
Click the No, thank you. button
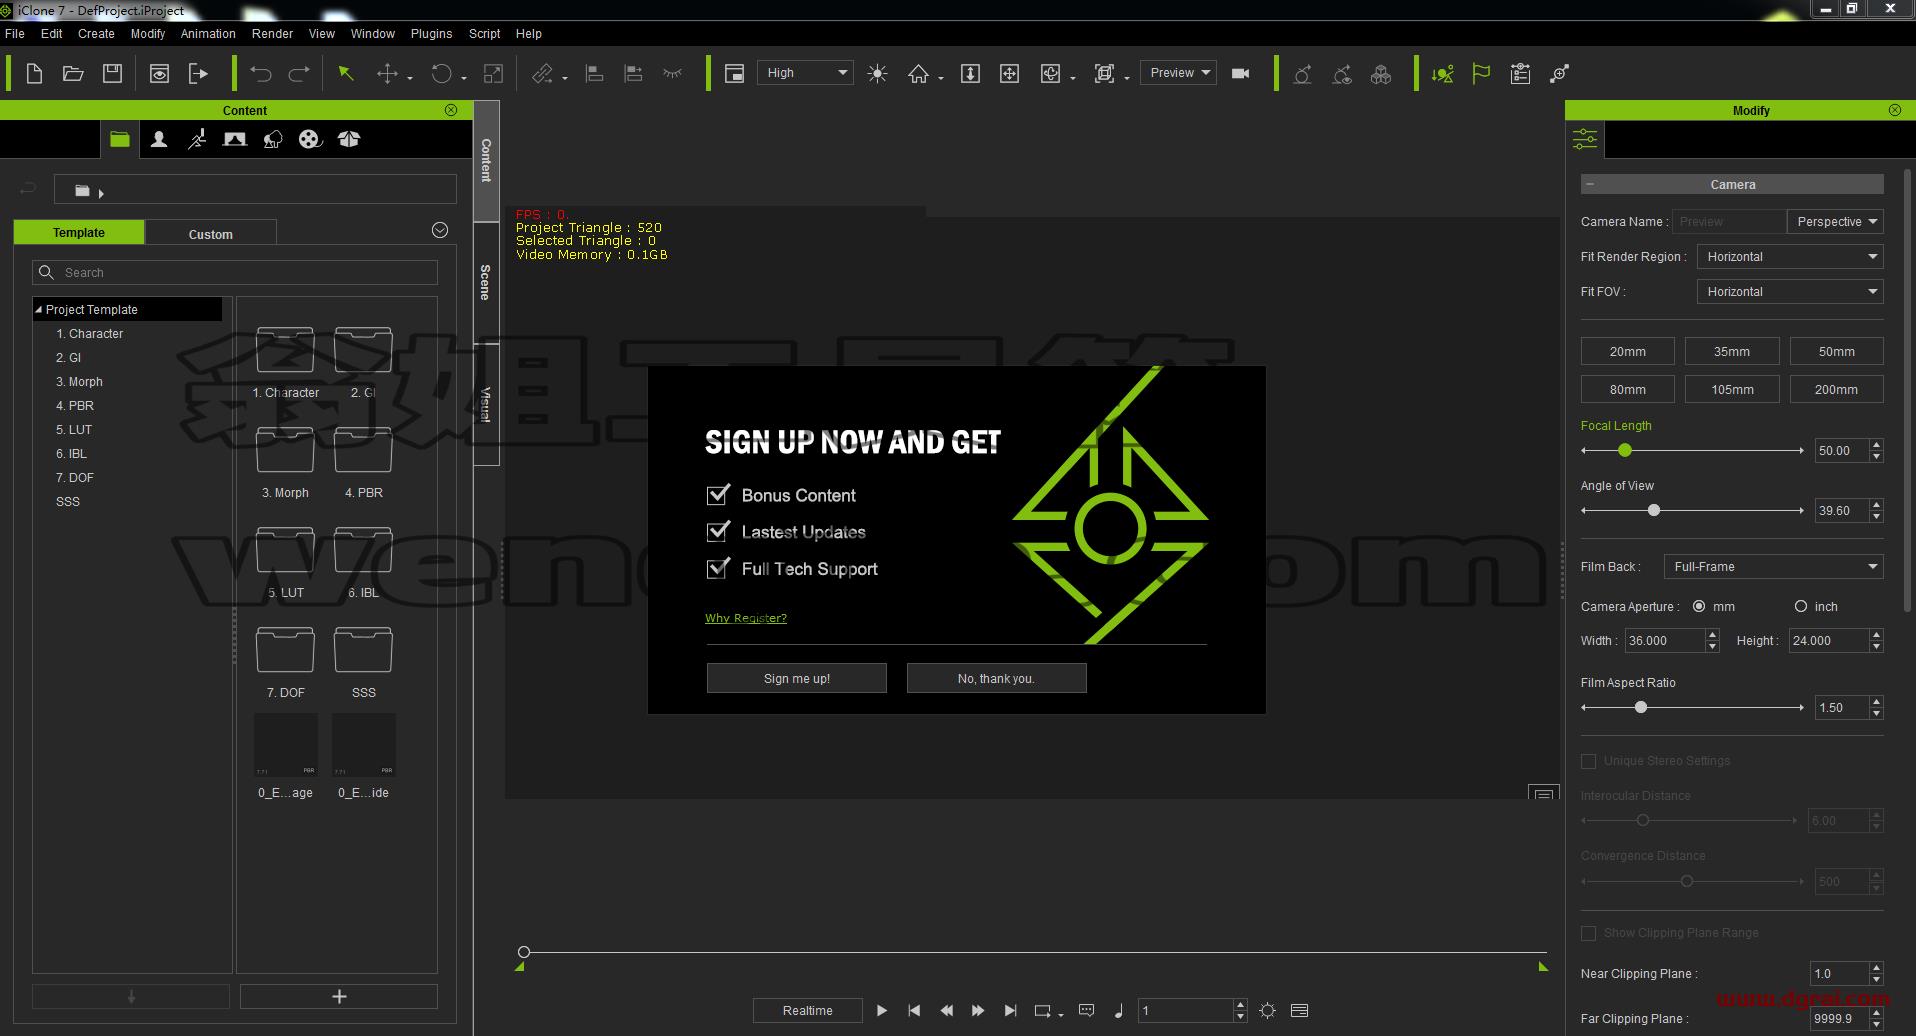point(996,678)
